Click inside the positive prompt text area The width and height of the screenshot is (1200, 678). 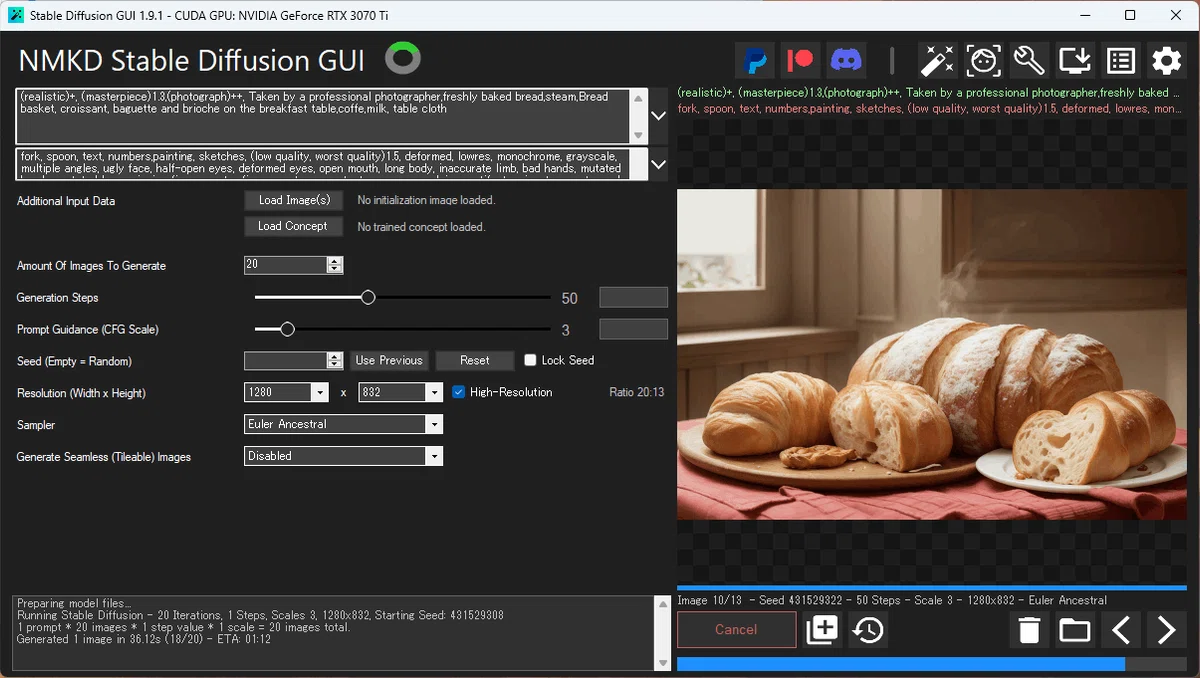click(x=323, y=116)
